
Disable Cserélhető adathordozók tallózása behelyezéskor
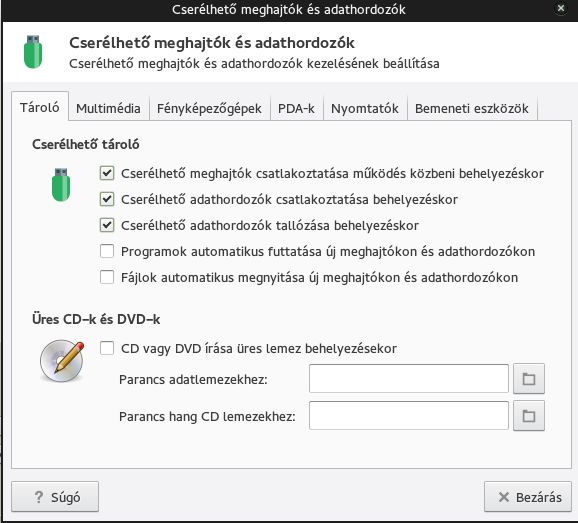point(107,225)
